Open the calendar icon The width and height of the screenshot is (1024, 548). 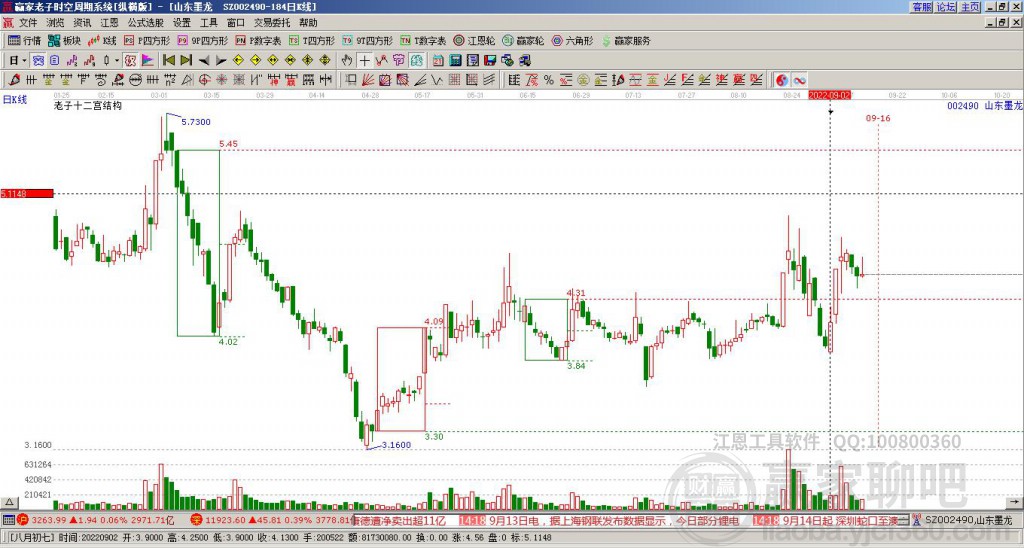(x=438, y=61)
